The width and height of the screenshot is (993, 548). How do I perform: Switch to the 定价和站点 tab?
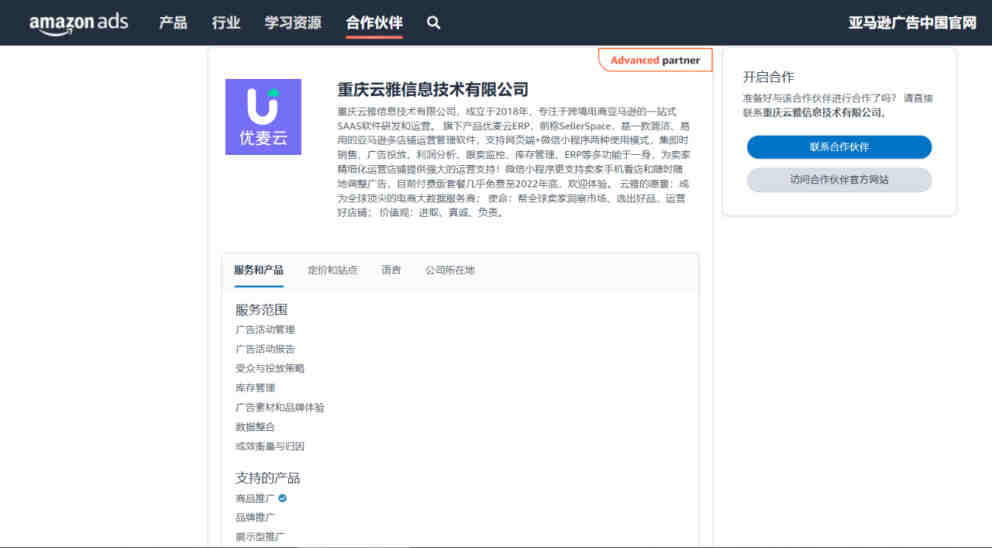tap(332, 271)
